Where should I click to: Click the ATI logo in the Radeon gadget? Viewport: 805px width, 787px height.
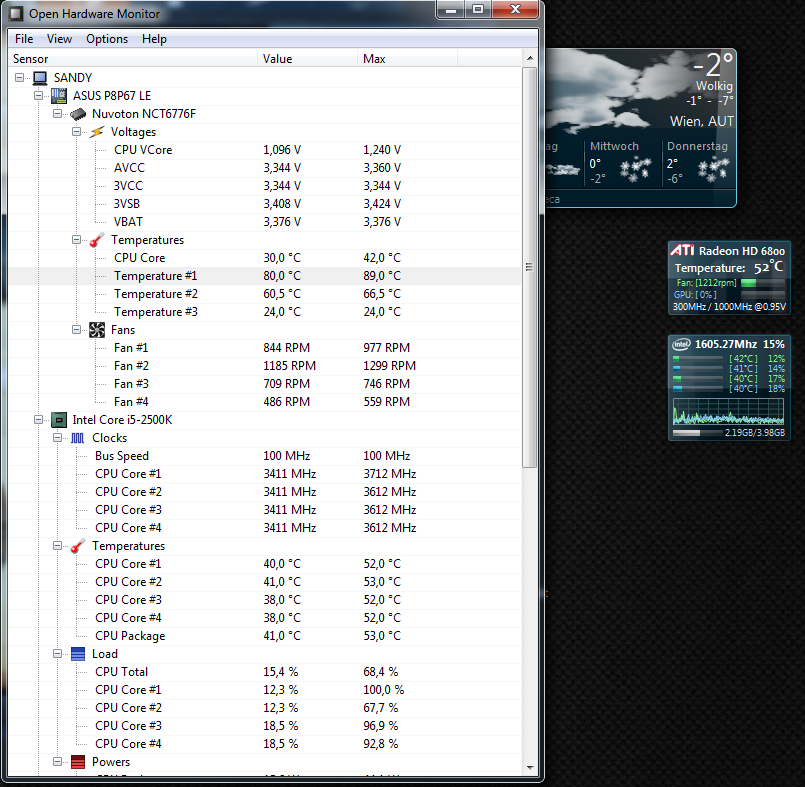[x=682, y=250]
